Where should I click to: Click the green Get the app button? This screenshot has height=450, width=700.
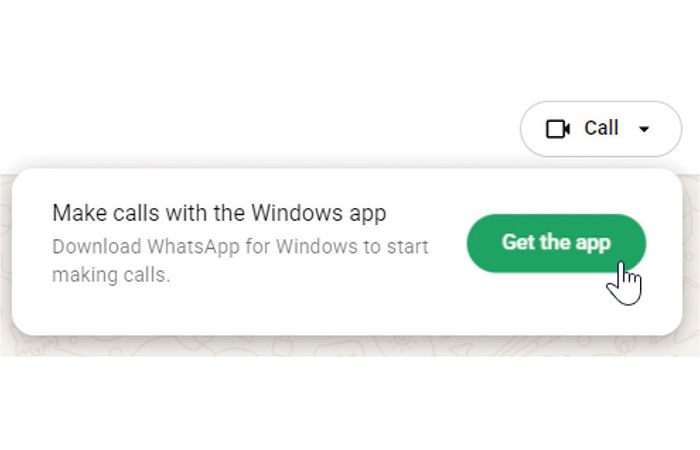(556, 243)
